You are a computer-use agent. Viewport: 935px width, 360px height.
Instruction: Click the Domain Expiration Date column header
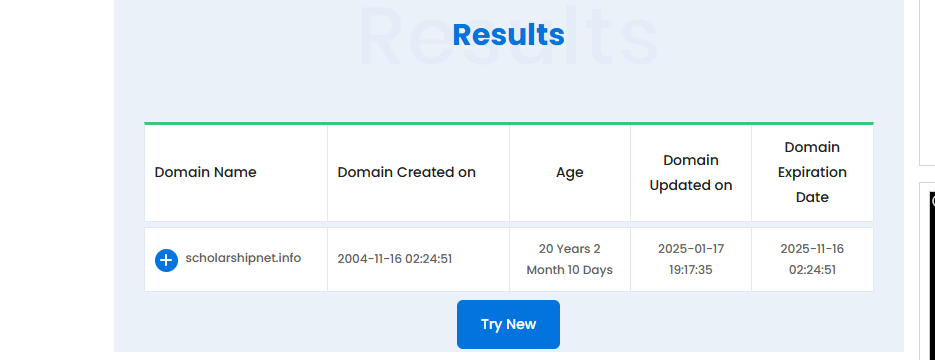[812, 172]
